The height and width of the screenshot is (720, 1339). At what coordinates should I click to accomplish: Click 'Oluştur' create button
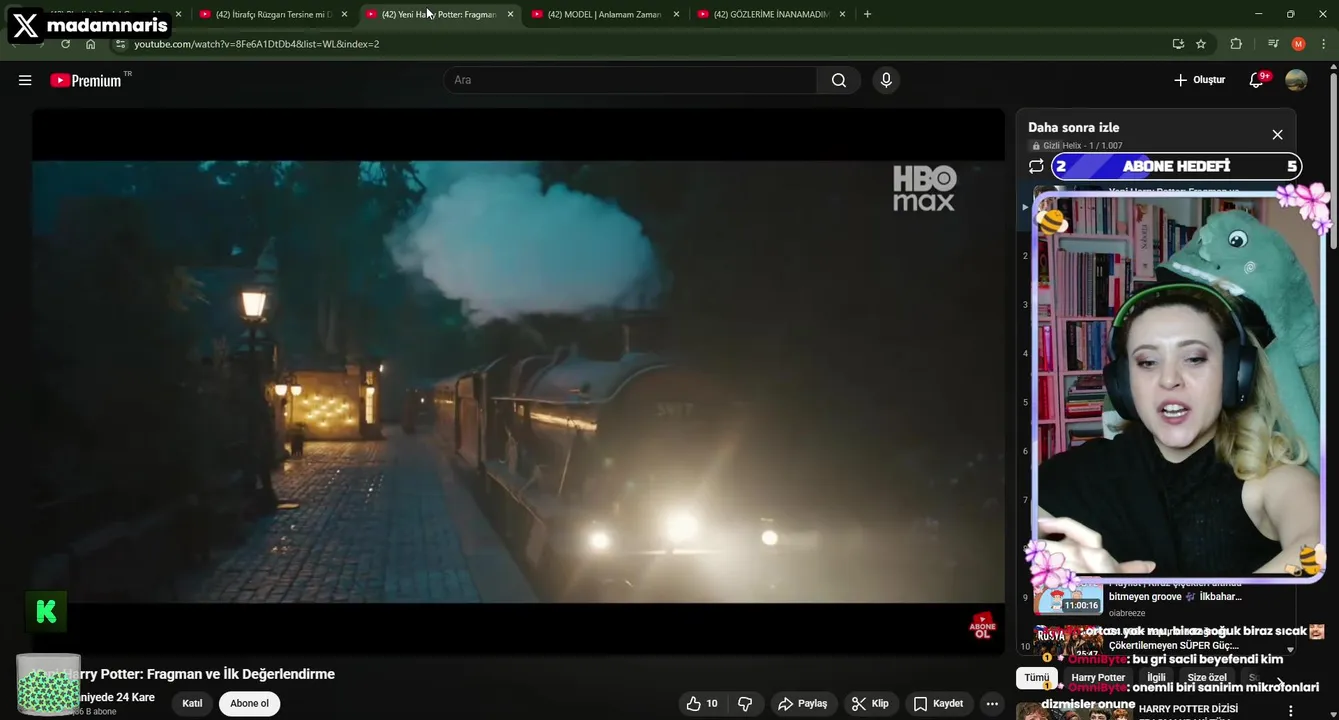pos(1199,80)
